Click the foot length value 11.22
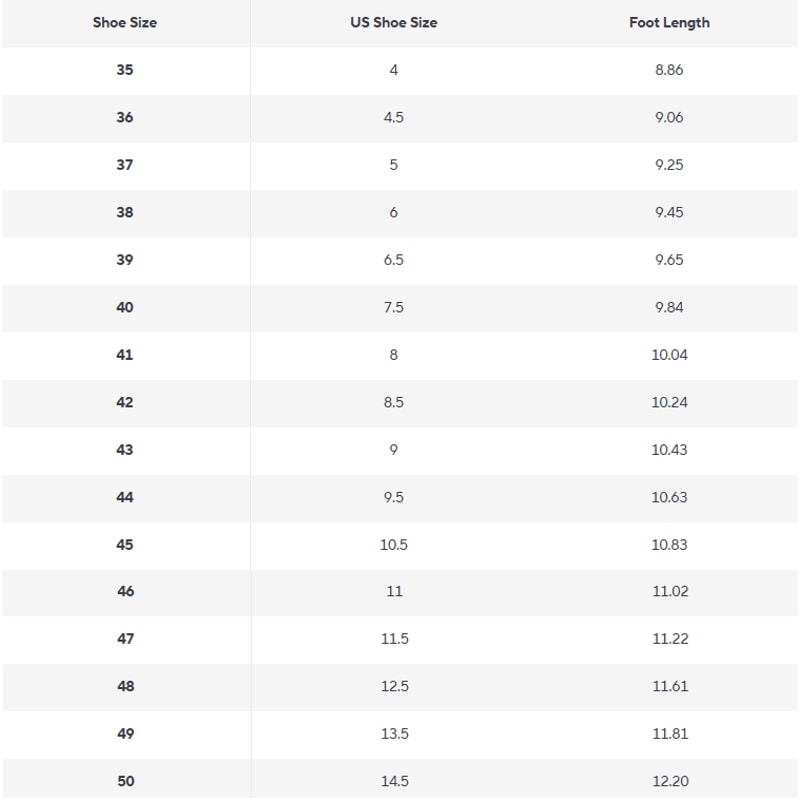Screen dimensions: 800x800 (669, 639)
